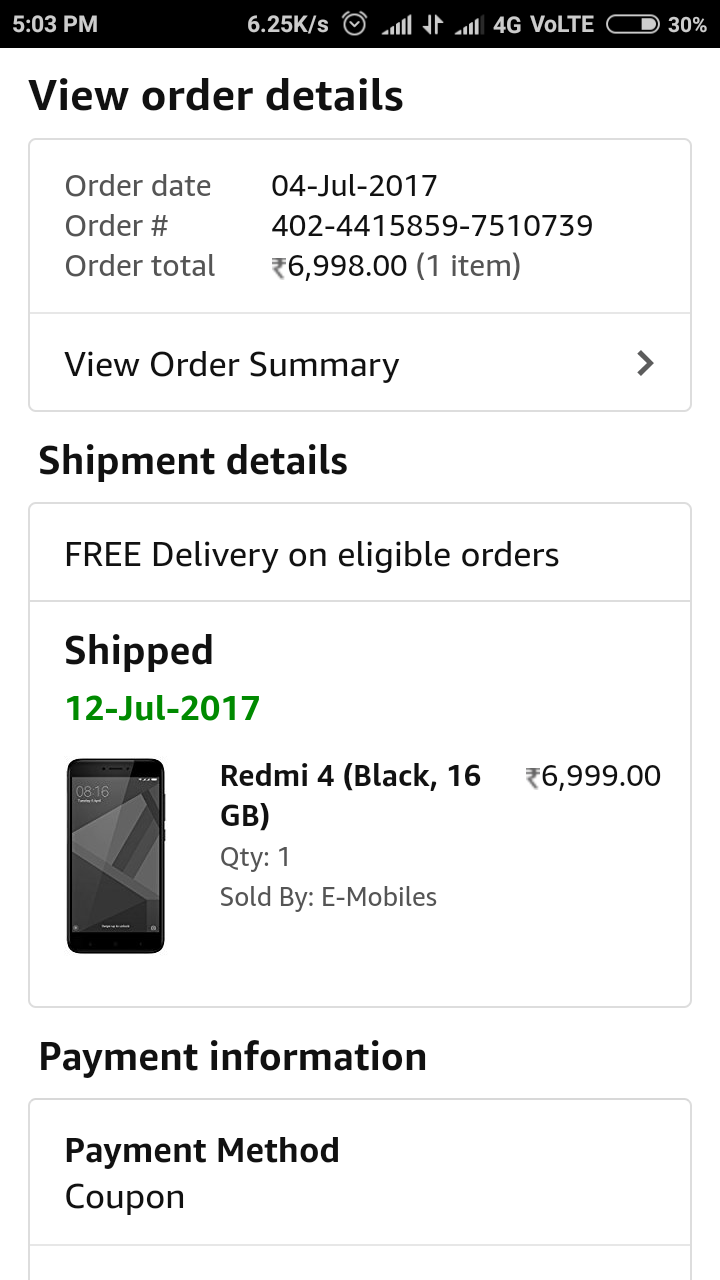Tap the 4G VoLTE network indicator
The image size is (720, 1280).
pyautogui.click(x=543, y=24)
